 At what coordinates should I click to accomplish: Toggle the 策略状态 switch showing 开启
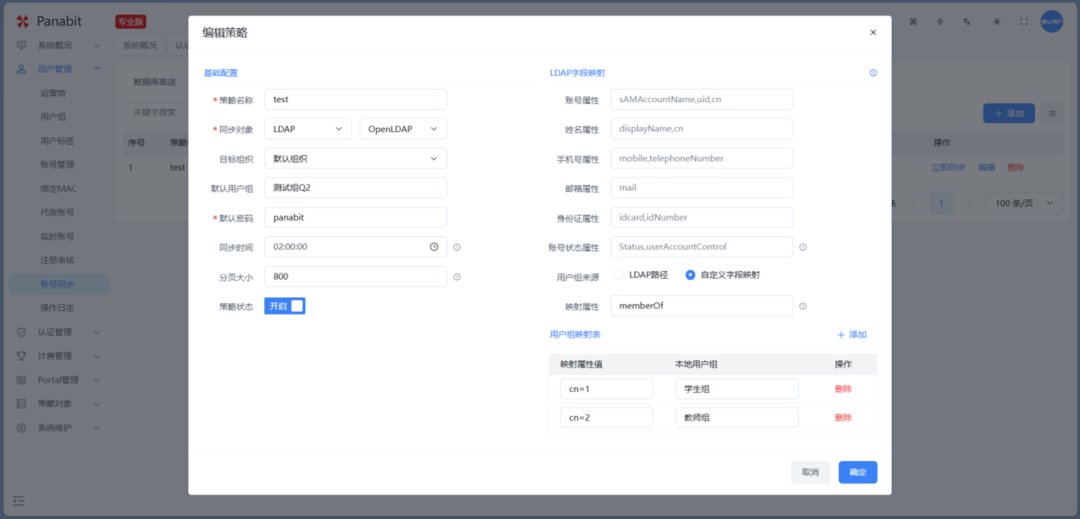coord(284,306)
